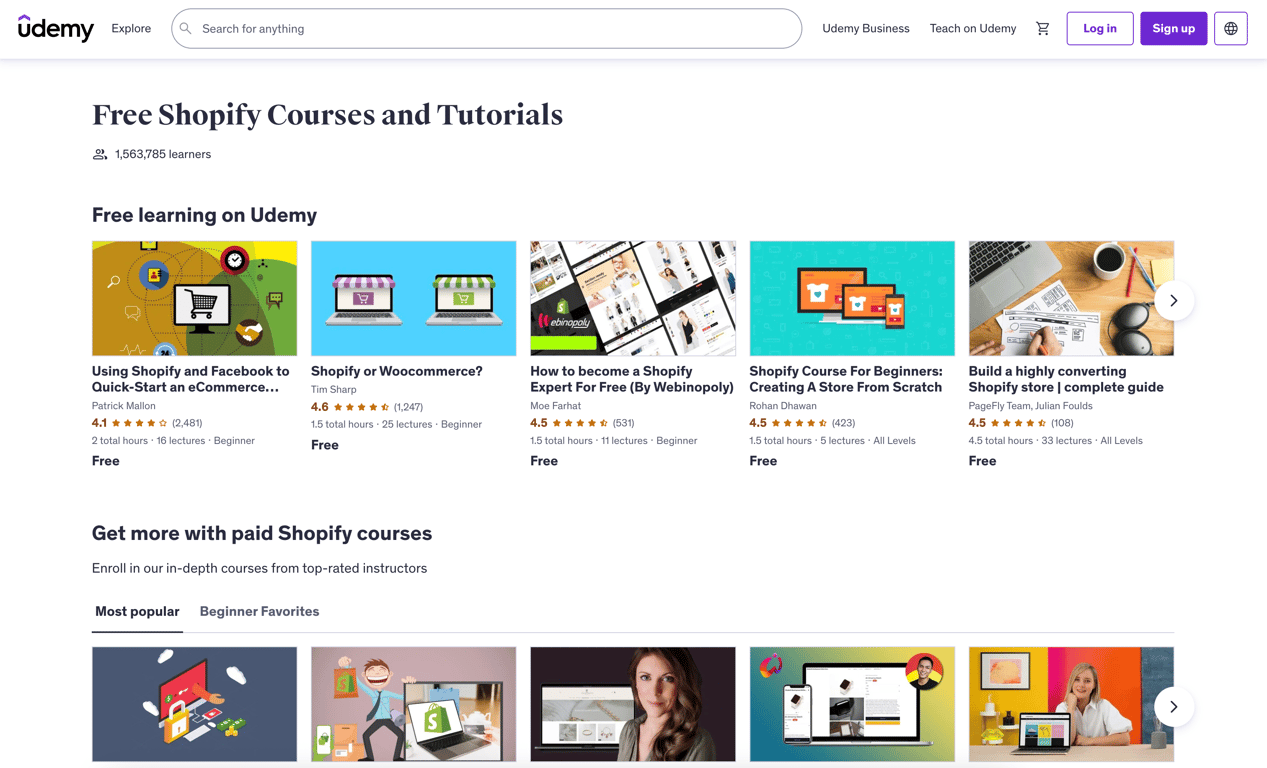Open the Shopify or Woocommerce thumbnail
Viewport: 1267px width, 768px height.
413,298
